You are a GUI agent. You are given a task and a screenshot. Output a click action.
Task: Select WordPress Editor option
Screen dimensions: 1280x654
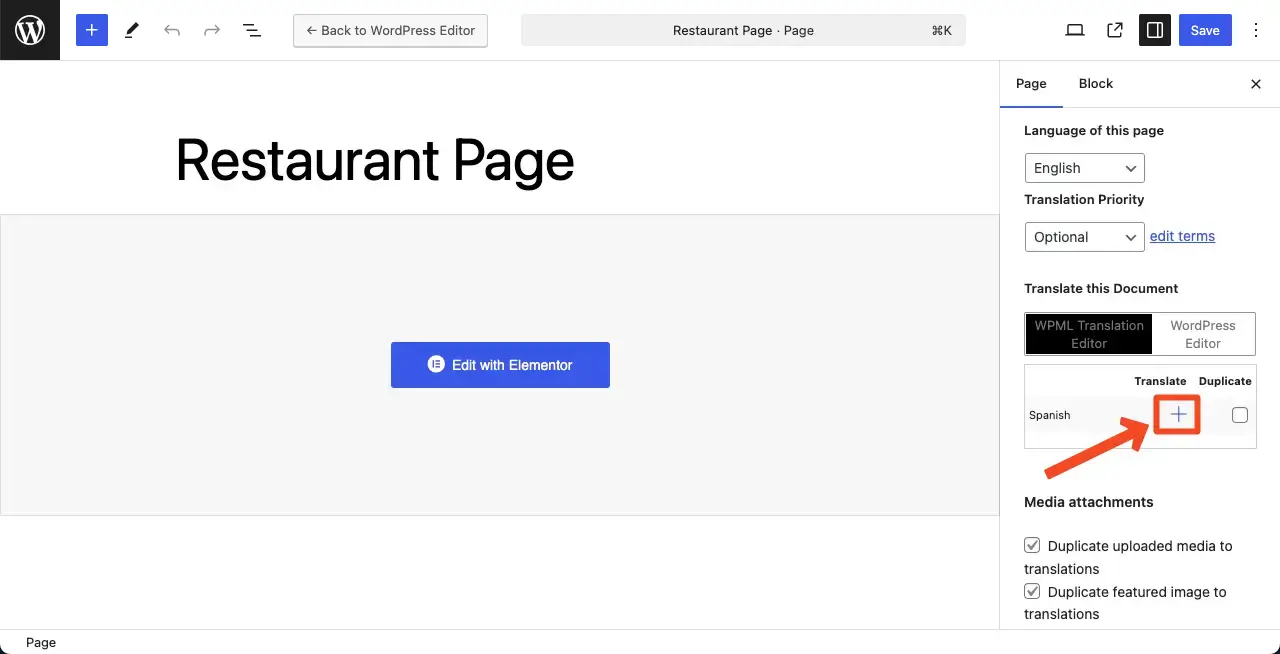point(1203,334)
